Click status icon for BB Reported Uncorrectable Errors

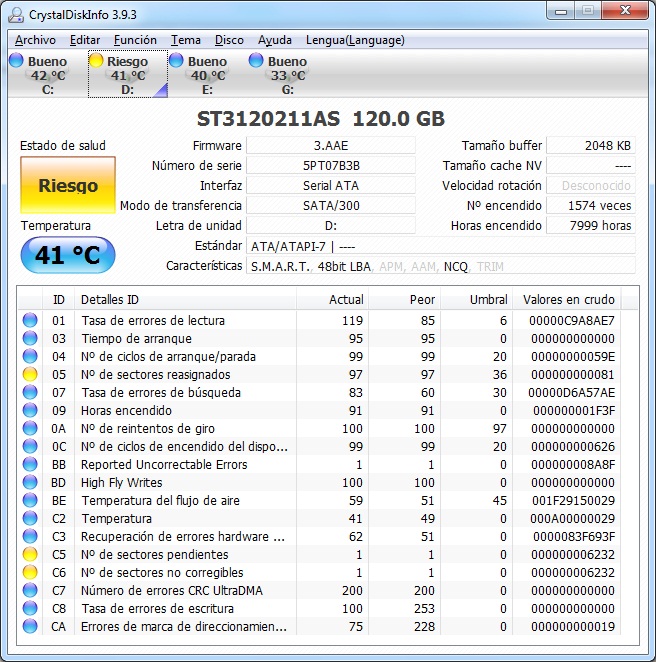(x=30, y=464)
